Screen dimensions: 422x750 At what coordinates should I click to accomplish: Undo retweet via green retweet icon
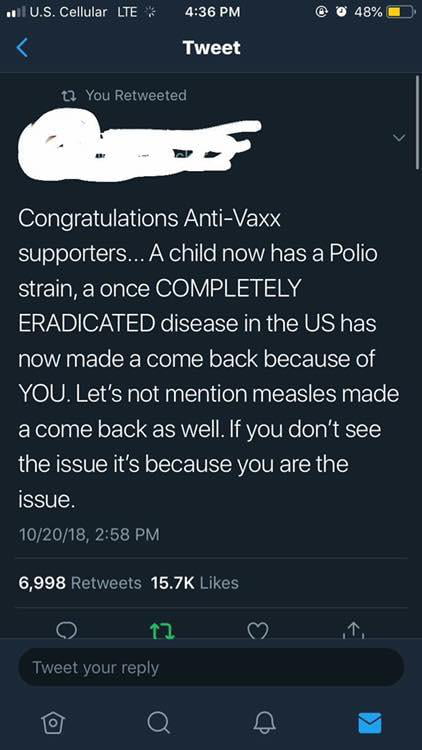pos(163,631)
